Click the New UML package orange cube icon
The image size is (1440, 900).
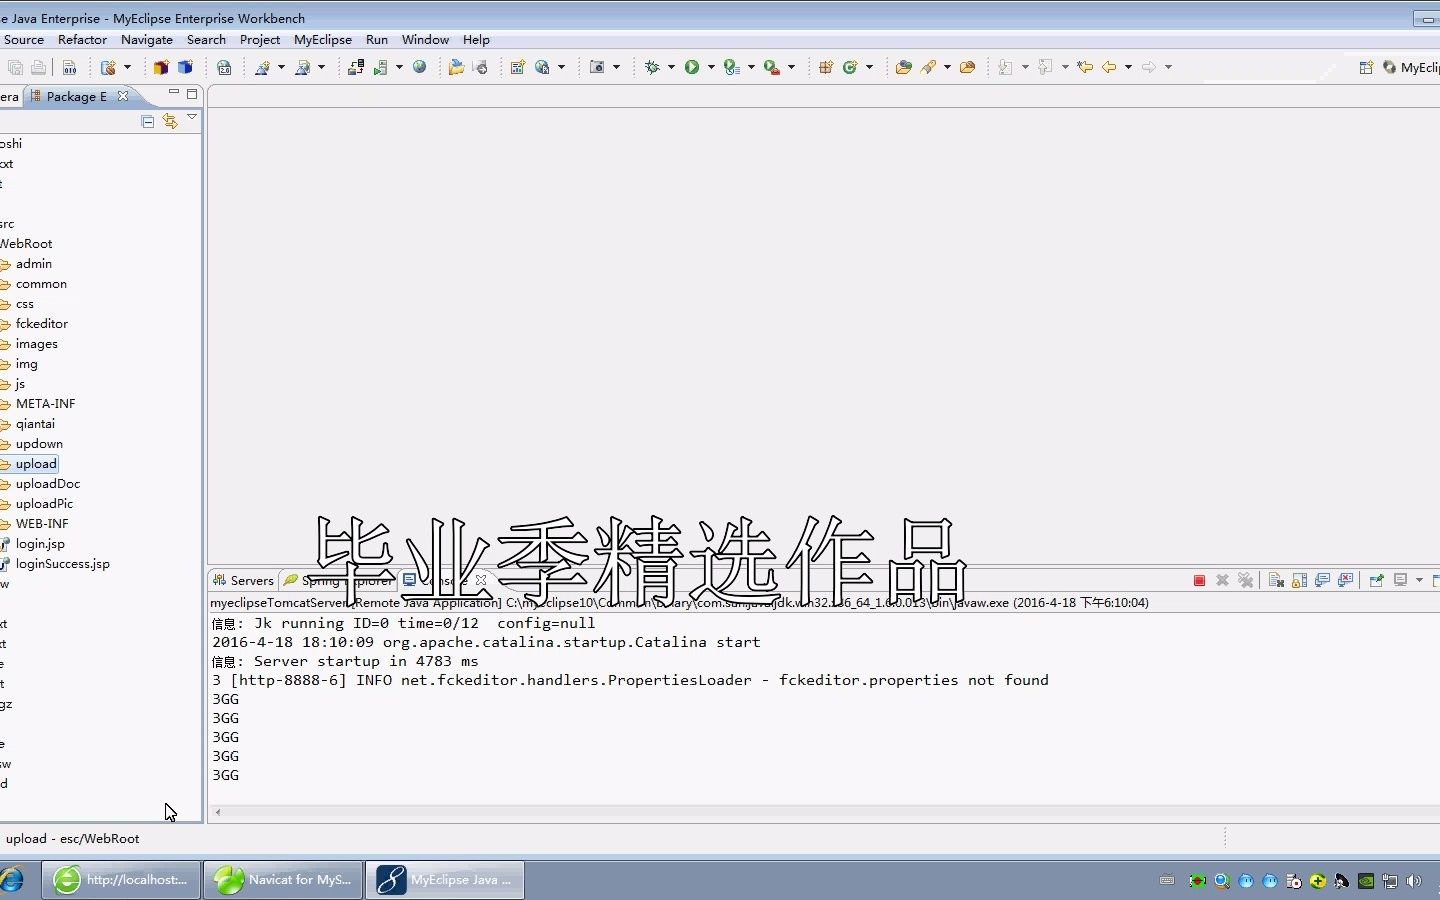161,67
